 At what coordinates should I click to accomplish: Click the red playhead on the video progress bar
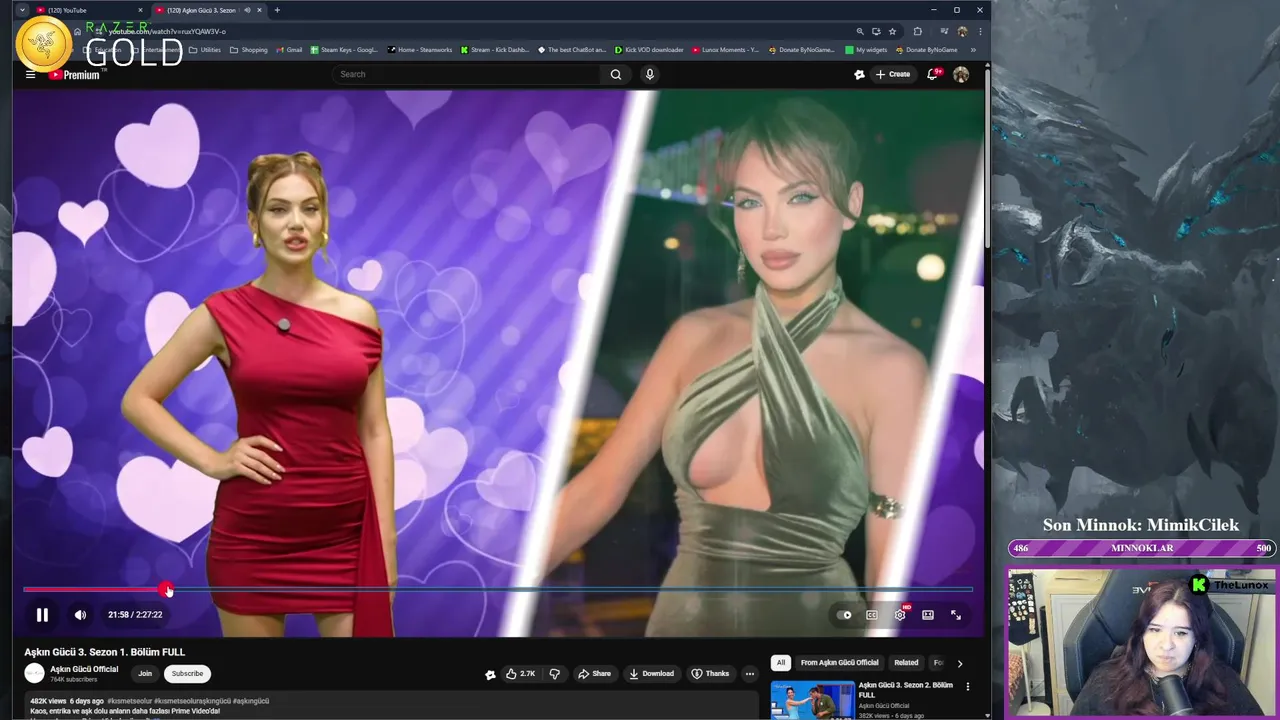[x=166, y=589]
